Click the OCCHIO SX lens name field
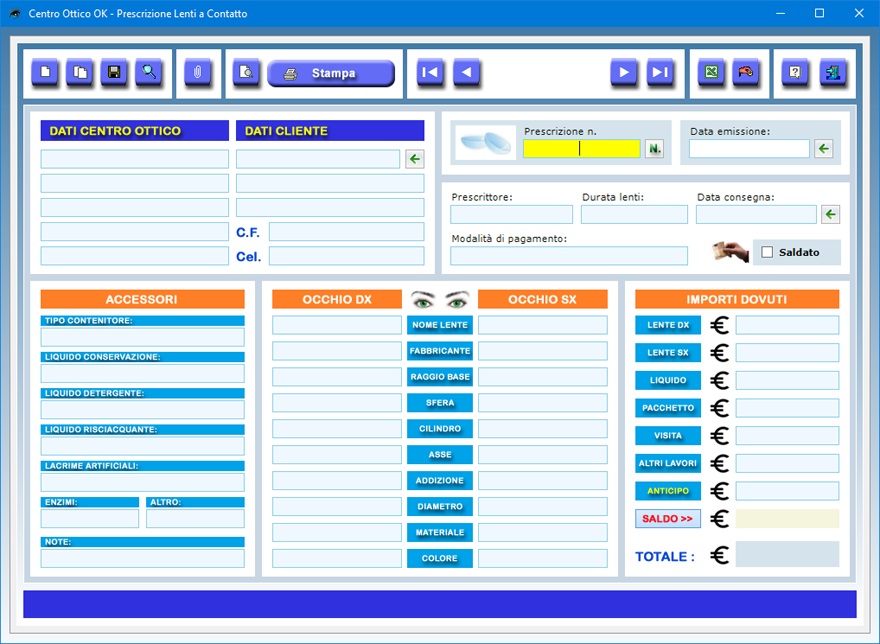Screen dimensions: 880x644 click(x=543, y=325)
